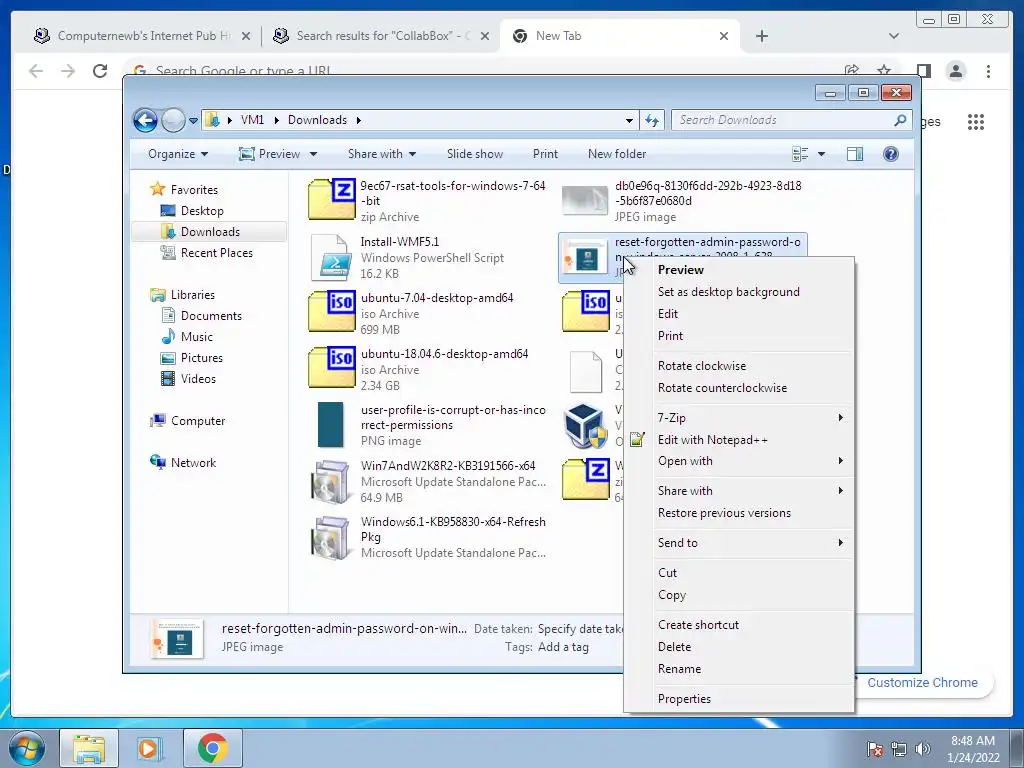
Task: Select the ubuntu-18.04.6-desktop-amd64 iso icon
Action: click(332, 367)
